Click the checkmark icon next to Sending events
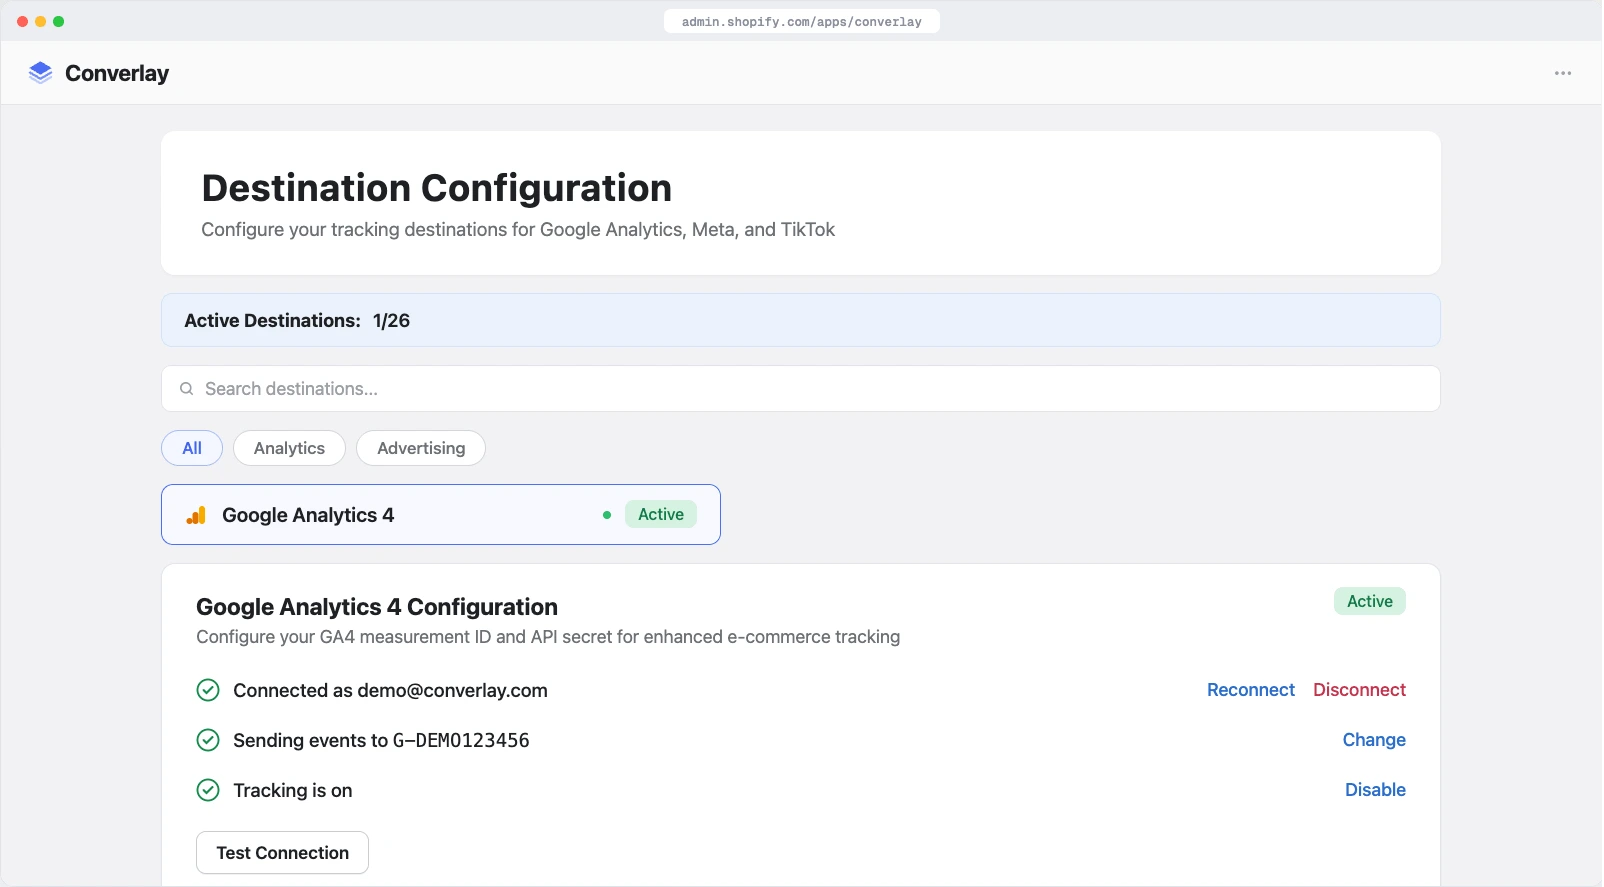This screenshot has width=1604, height=887. click(208, 740)
